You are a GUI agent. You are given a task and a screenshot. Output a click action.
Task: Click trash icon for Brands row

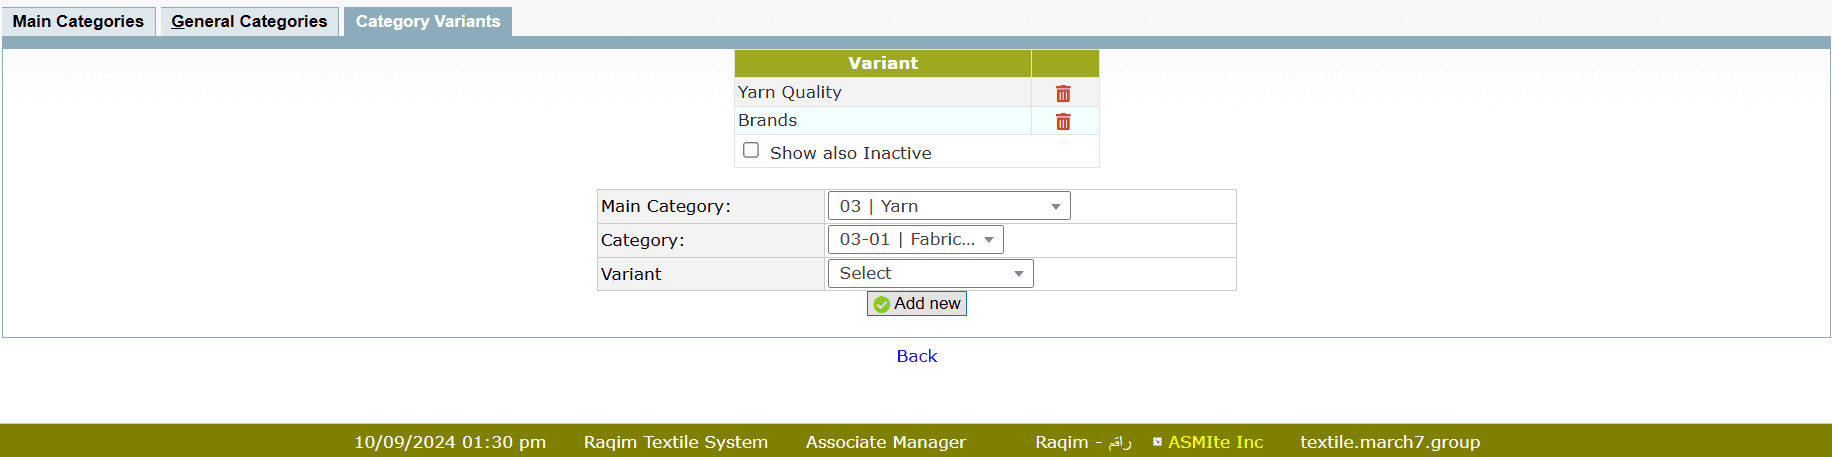pos(1063,121)
